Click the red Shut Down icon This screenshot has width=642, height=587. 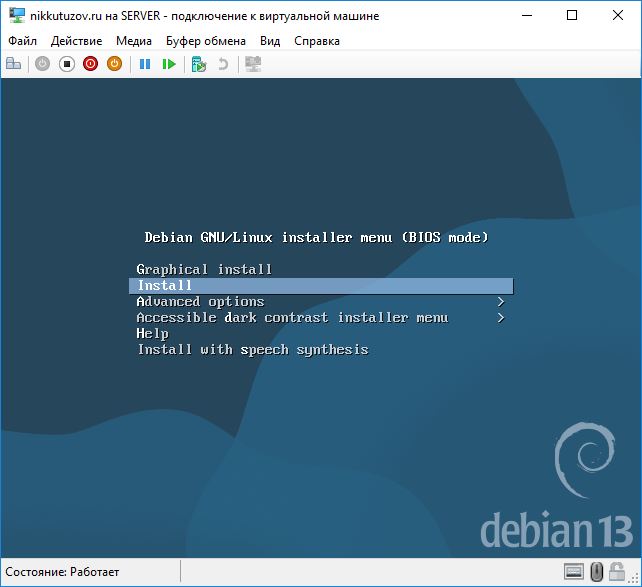91,64
